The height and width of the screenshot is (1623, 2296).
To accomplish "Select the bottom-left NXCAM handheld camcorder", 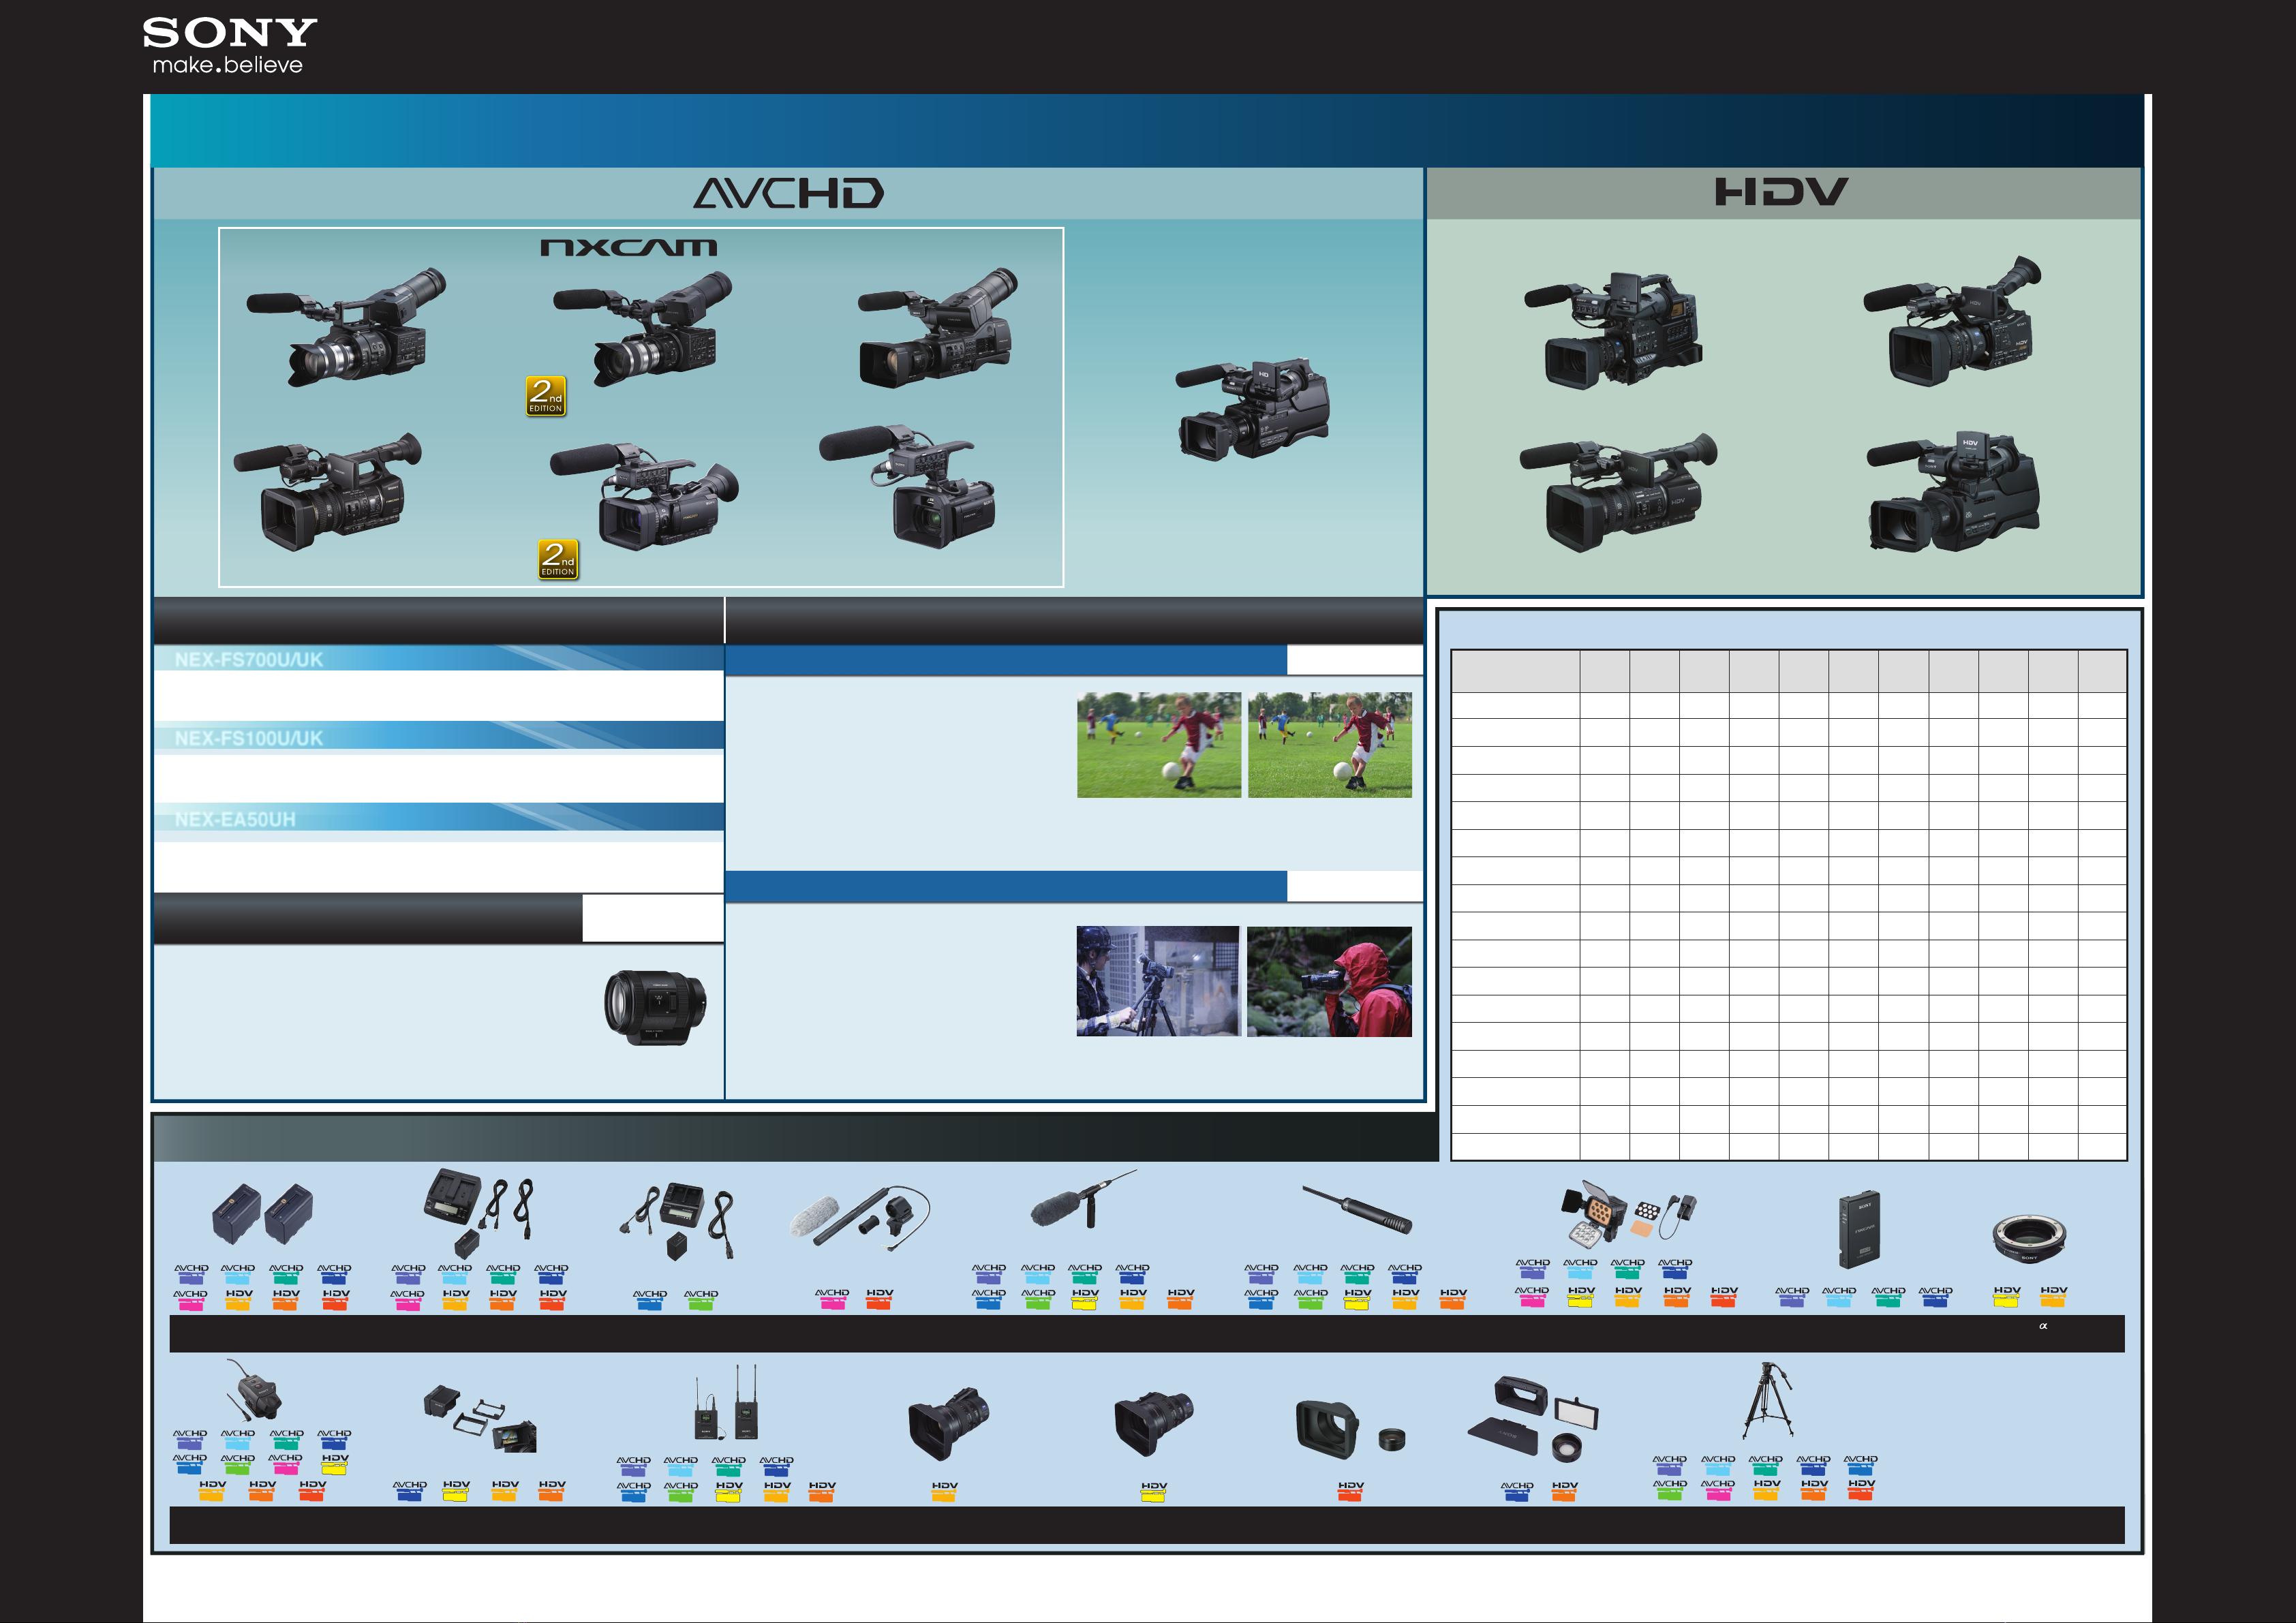I will (327, 492).
